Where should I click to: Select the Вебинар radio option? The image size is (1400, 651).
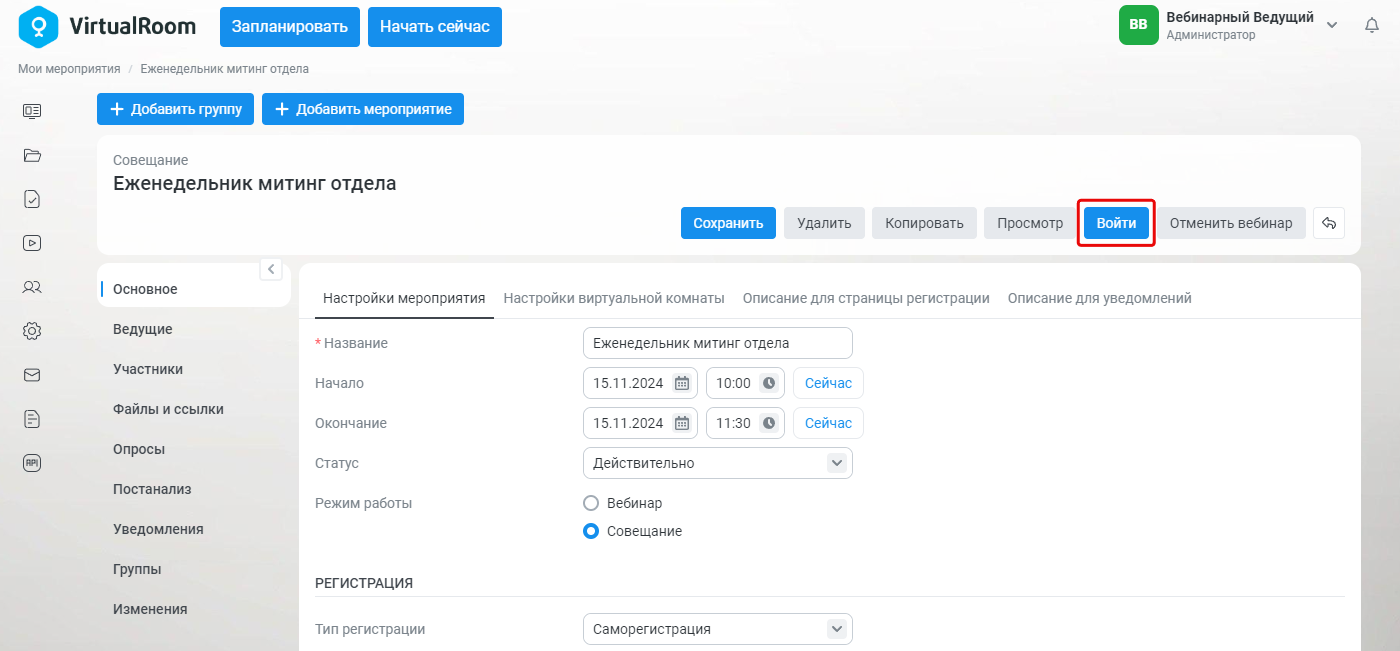pyautogui.click(x=591, y=503)
